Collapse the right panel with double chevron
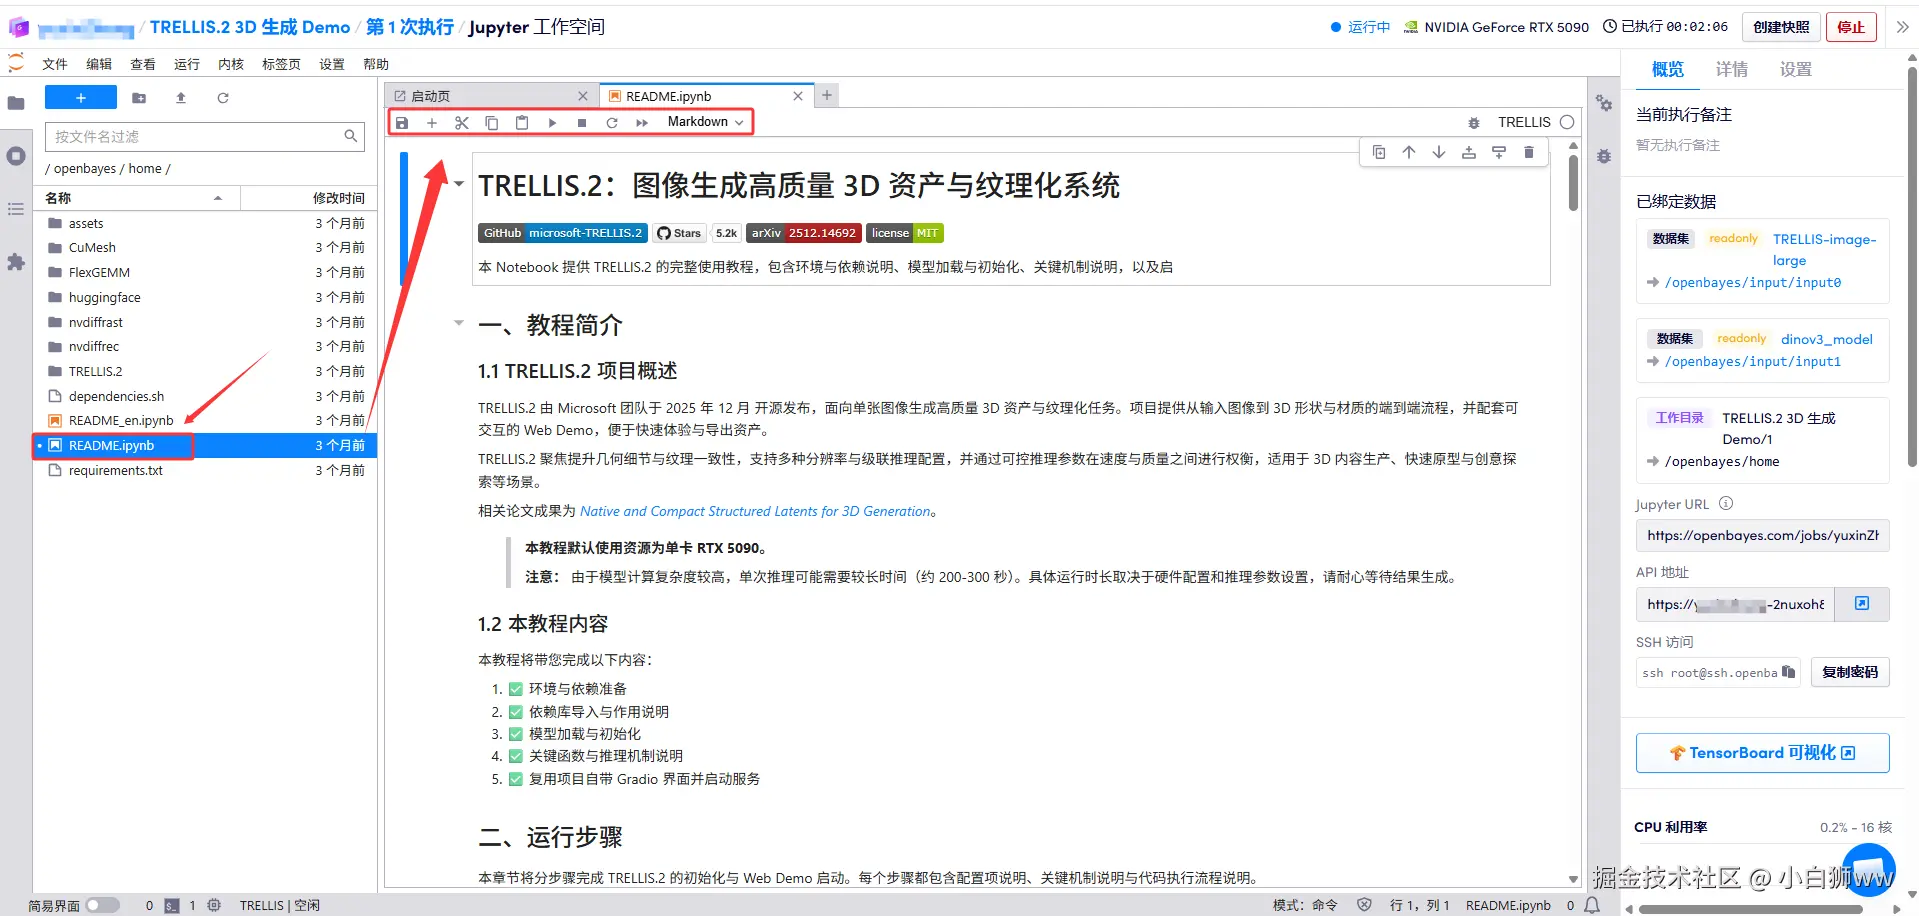Screen dimensions: 1919x916 point(1902,27)
